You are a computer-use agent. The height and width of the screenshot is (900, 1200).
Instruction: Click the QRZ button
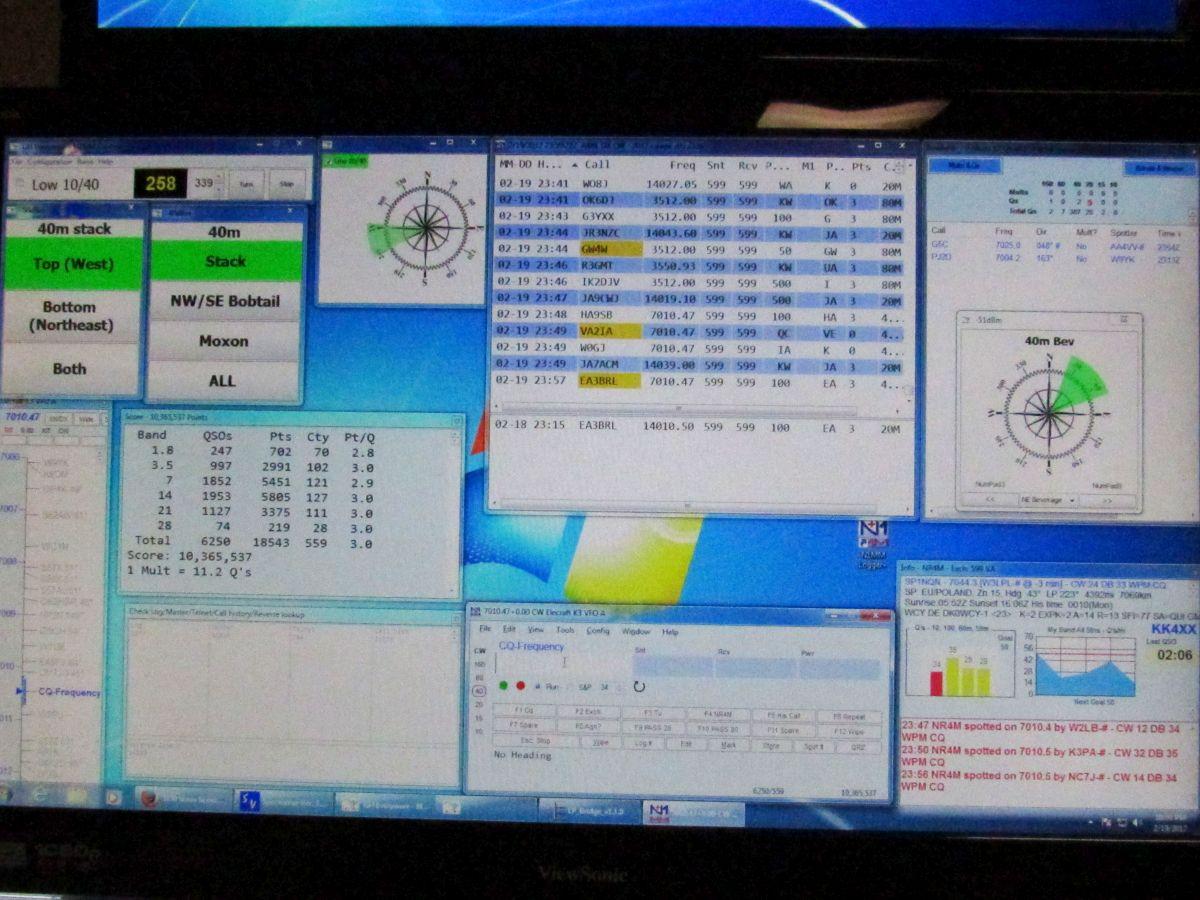tap(859, 745)
